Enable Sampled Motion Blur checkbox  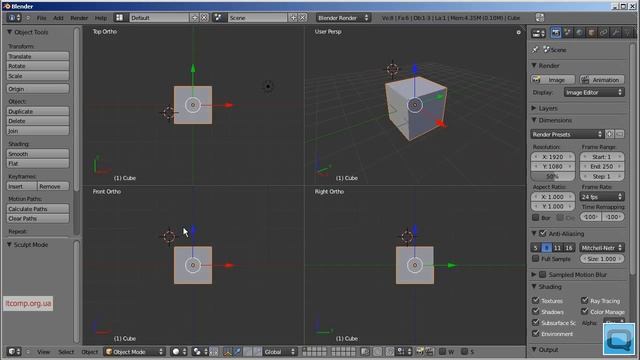coord(542,274)
